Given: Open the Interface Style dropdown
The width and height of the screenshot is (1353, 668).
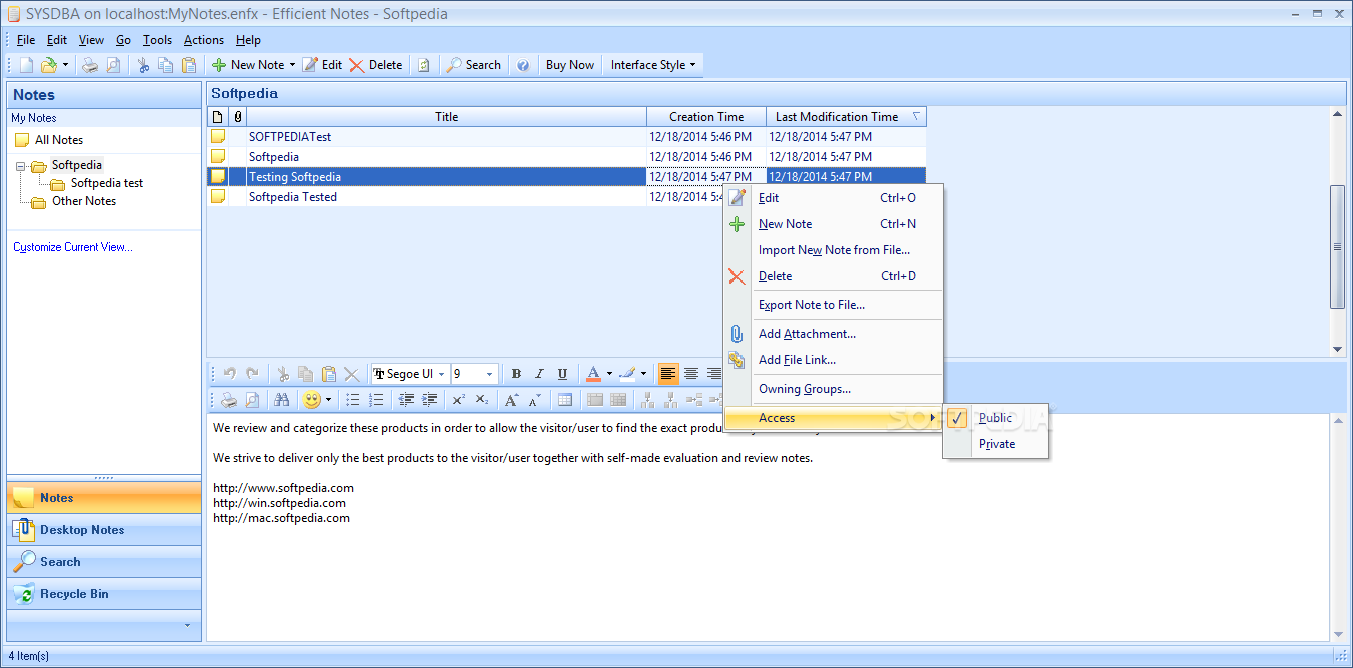Looking at the screenshot, I should pos(653,65).
